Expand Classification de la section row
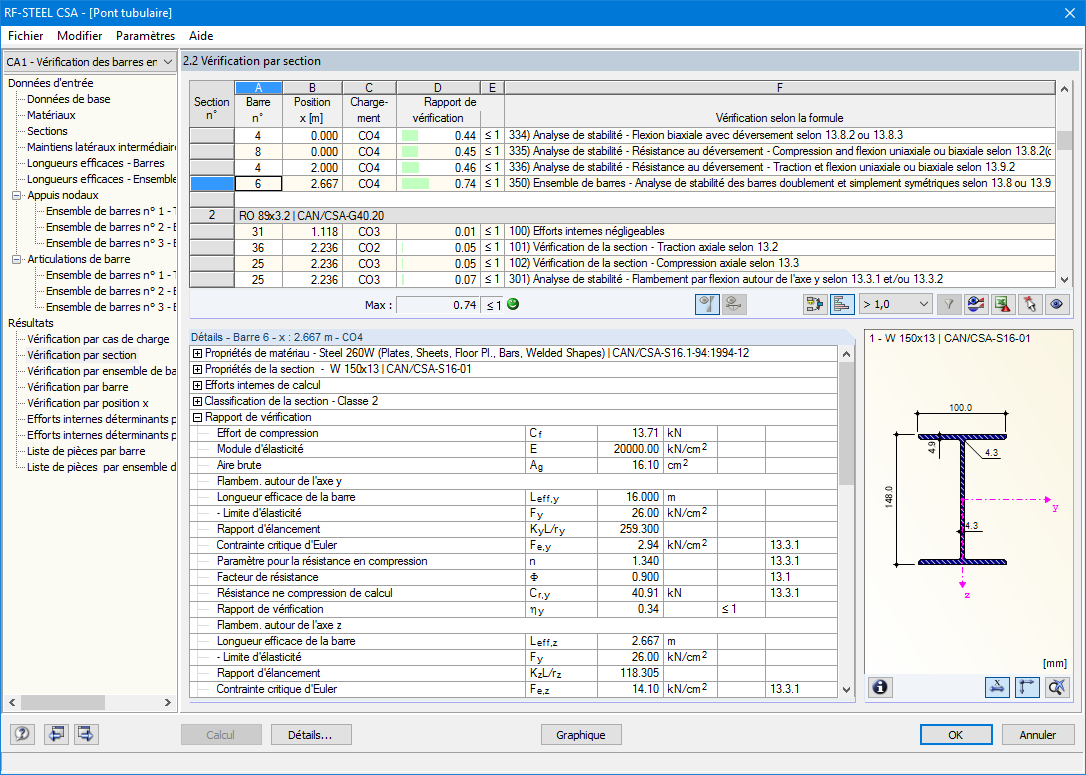The width and height of the screenshot is (1086, 775). point(197,401)
